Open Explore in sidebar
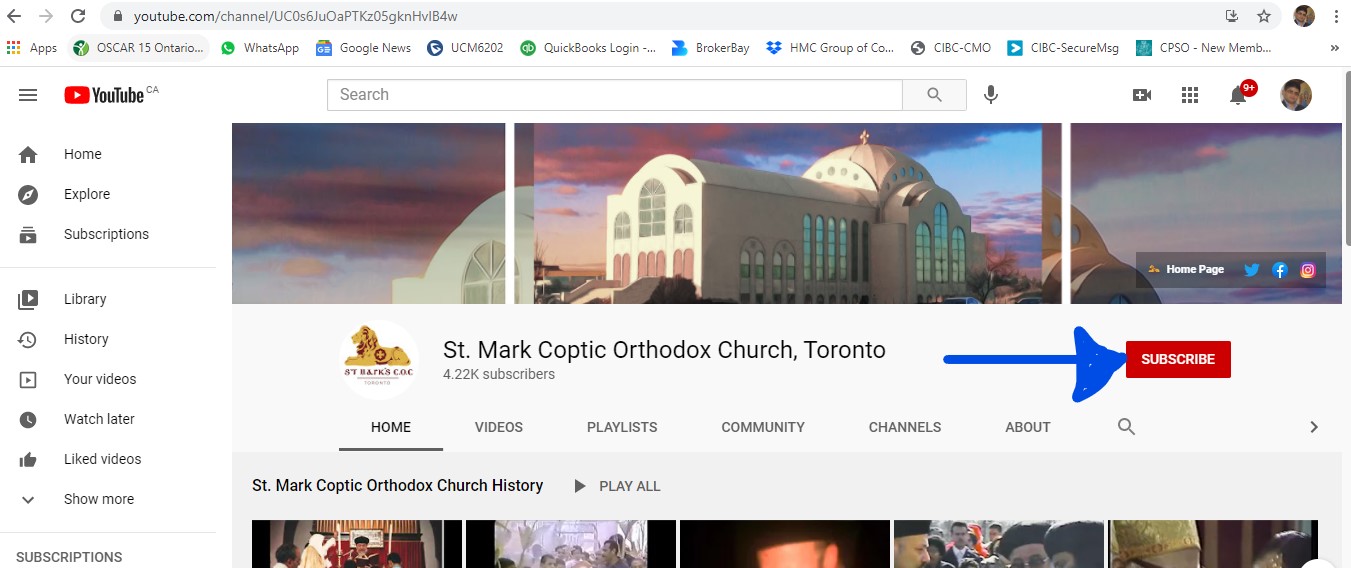The width and height of the screenshot is (1351, 568). point(108,194)
